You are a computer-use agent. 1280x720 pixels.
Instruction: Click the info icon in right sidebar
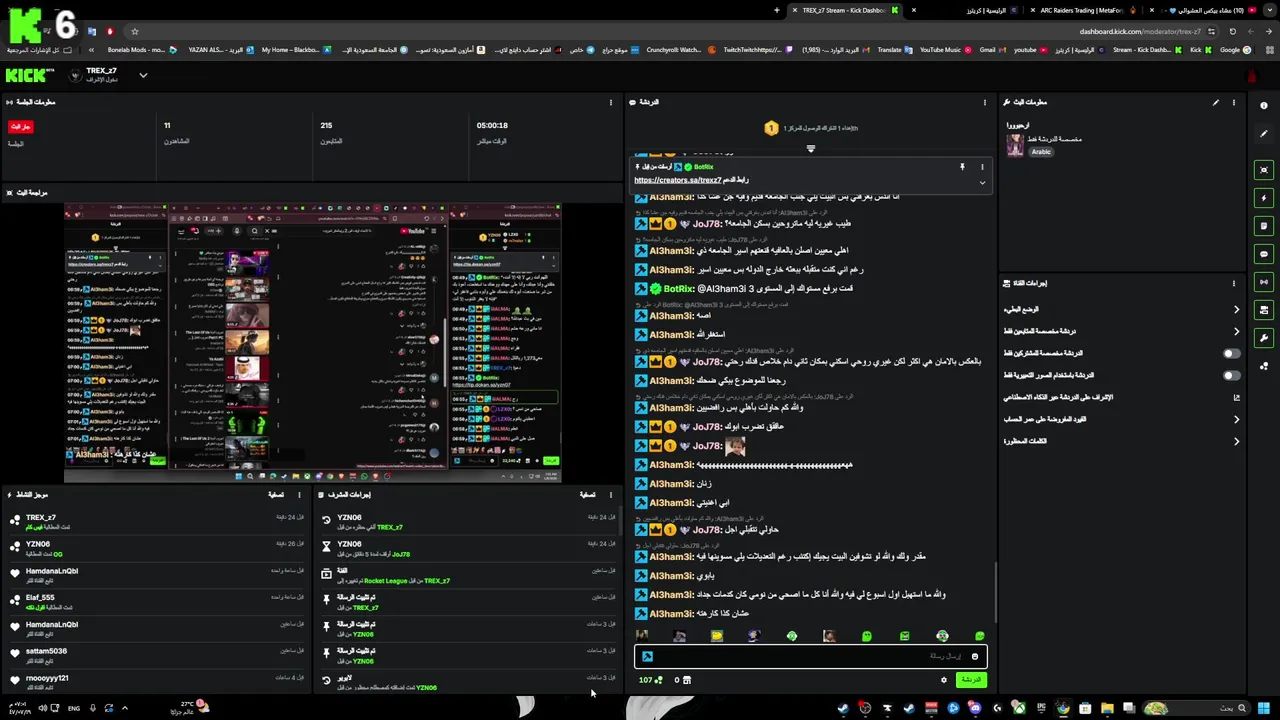1264,106
